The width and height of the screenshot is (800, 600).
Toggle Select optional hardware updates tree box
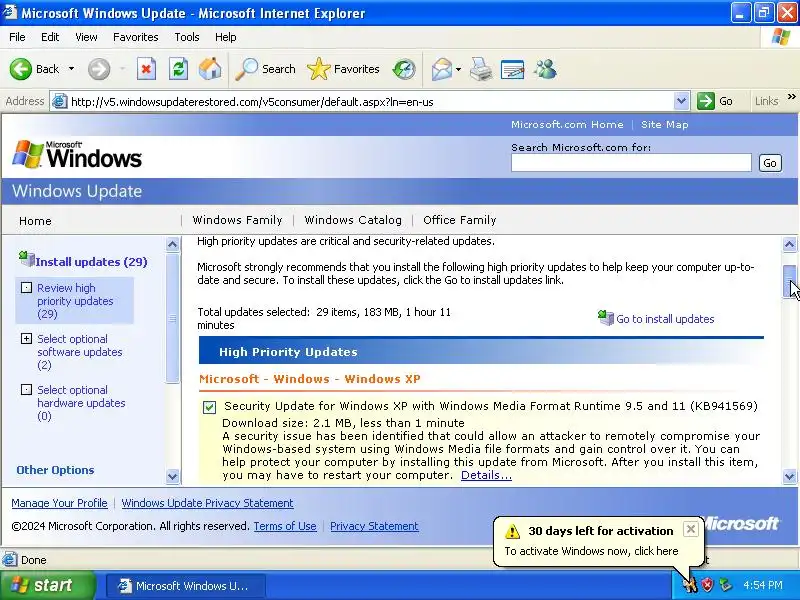click(x=26, y=389)
